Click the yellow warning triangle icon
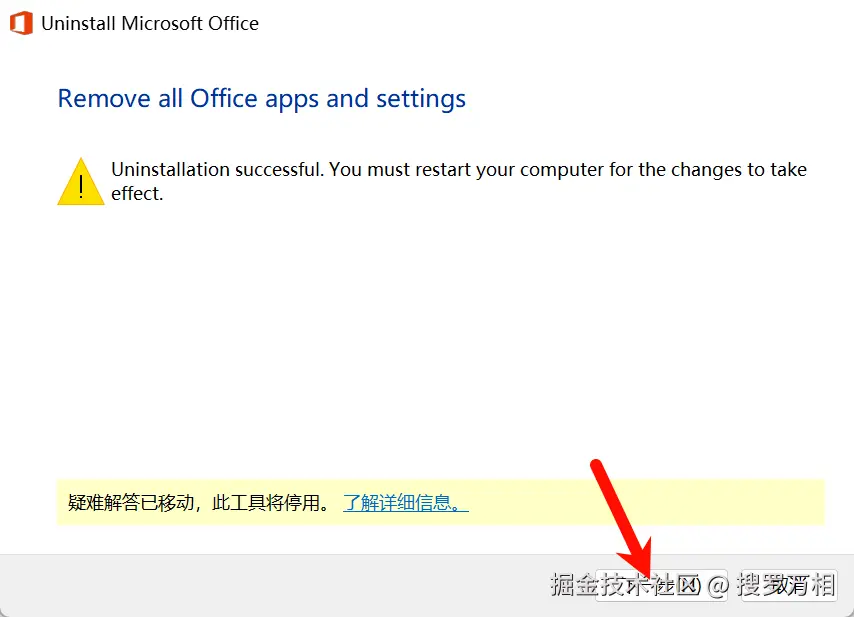Image resolution: width=854 pixels, height=617 pixels. point(80,181)
